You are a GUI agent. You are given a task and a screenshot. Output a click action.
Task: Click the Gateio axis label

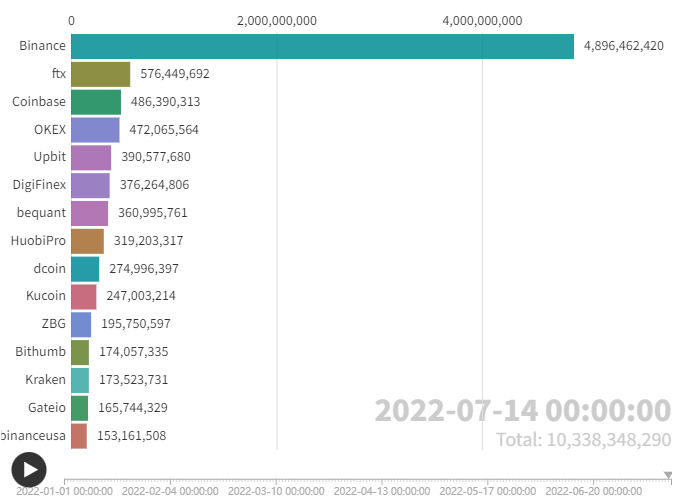(47, 407)
